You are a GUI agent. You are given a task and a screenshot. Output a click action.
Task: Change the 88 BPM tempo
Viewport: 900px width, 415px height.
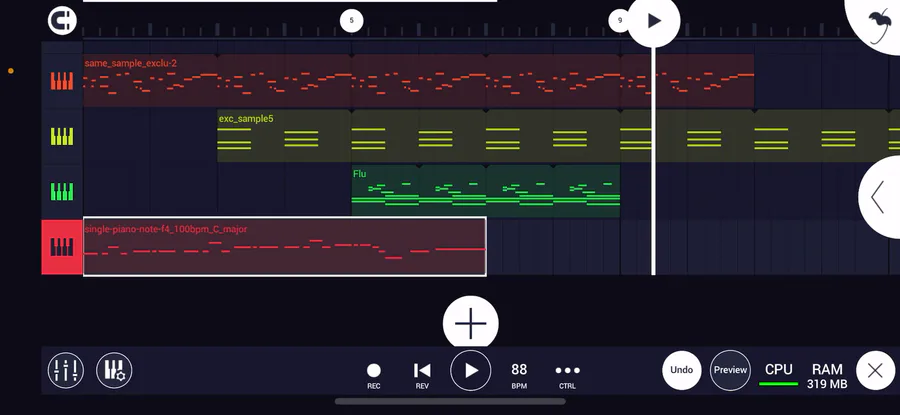519,375
